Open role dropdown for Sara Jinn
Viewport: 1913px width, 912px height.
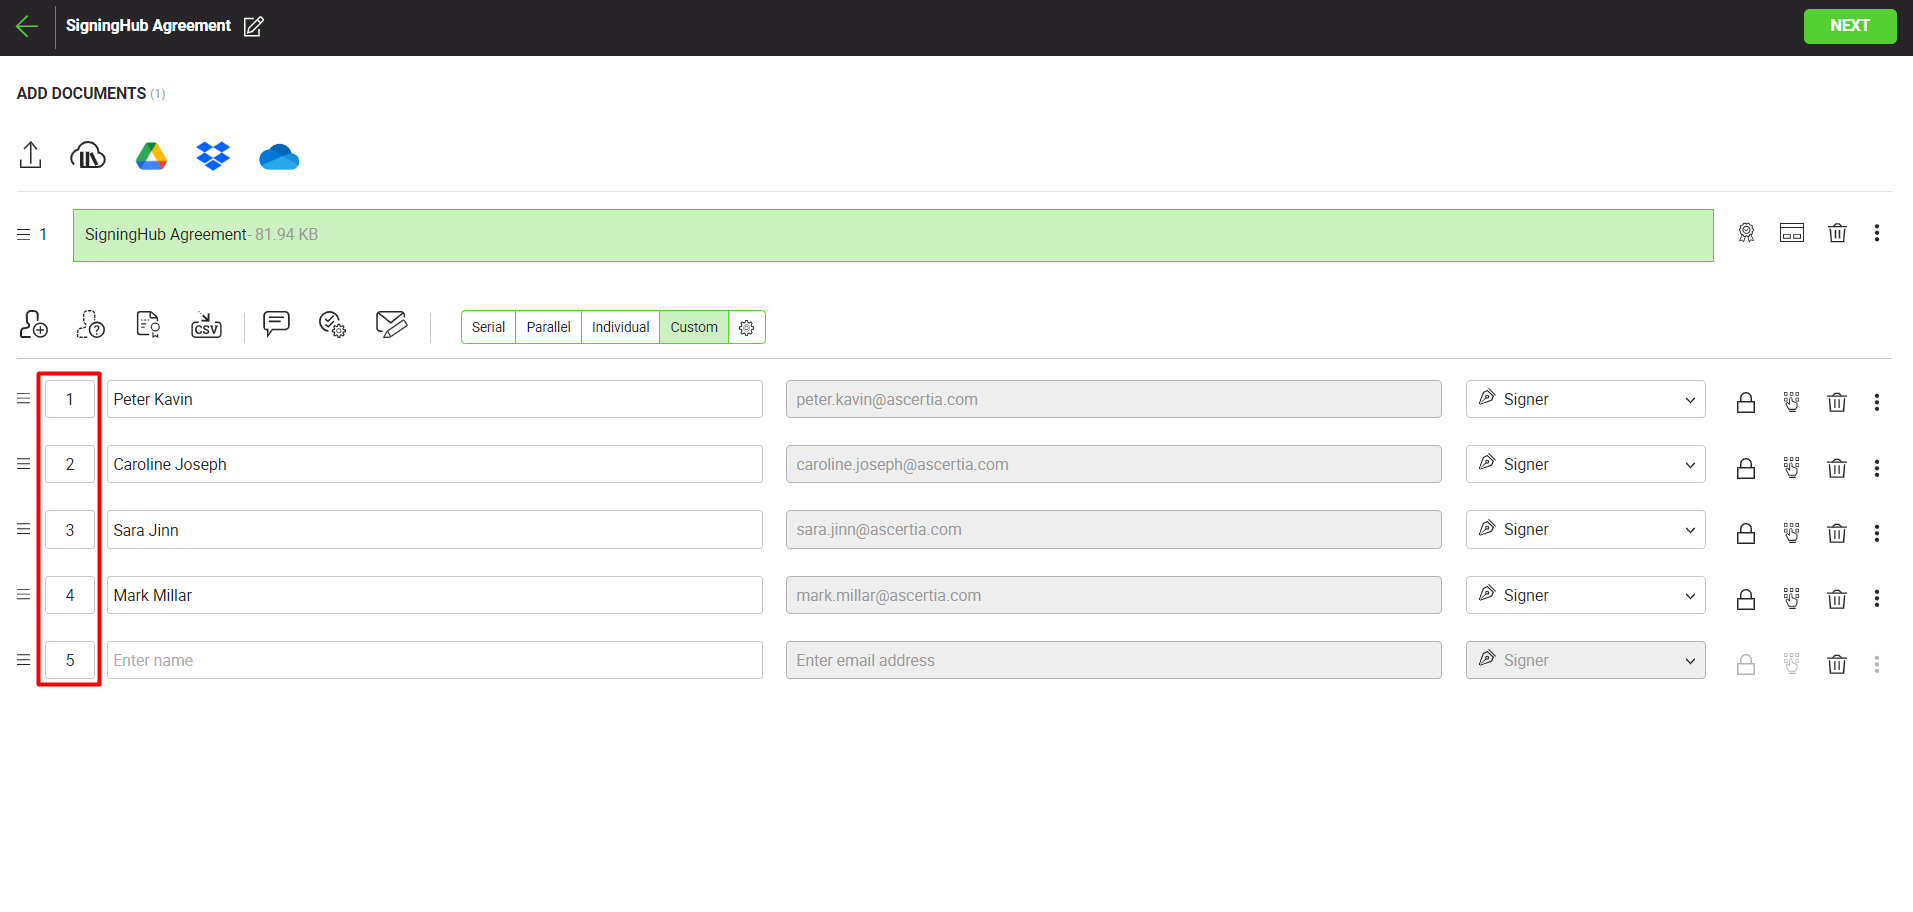tap(1585, 530)
